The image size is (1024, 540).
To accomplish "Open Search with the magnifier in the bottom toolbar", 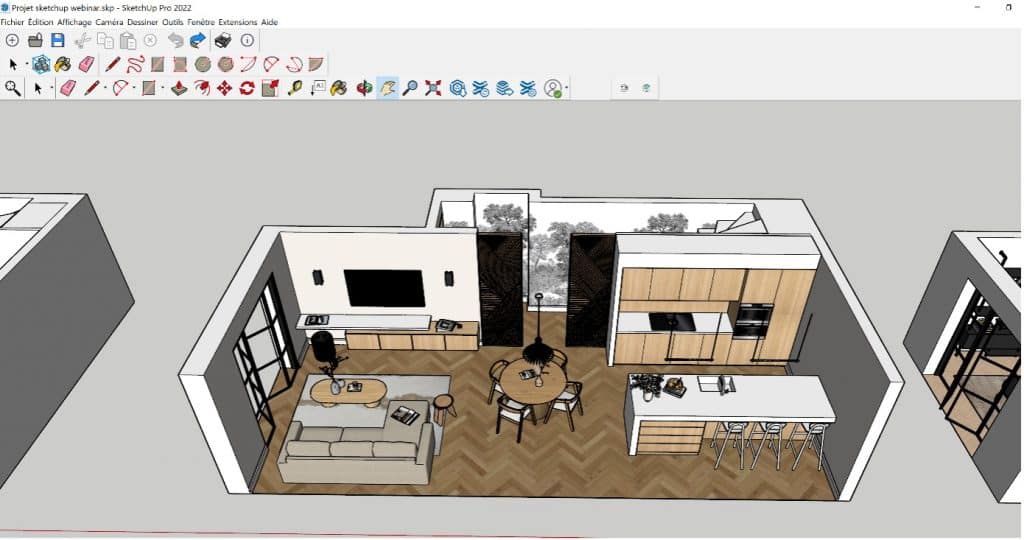I will pos(12,87).
